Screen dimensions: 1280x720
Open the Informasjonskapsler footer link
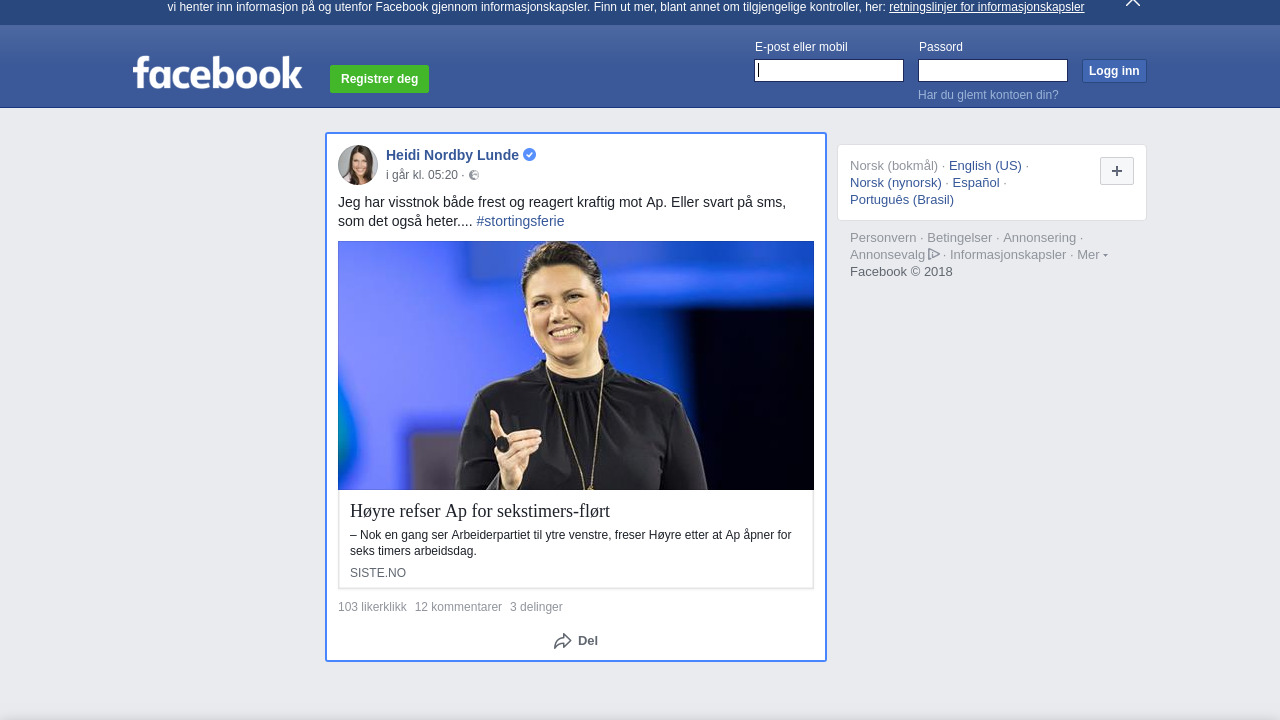click(1008, 255)
